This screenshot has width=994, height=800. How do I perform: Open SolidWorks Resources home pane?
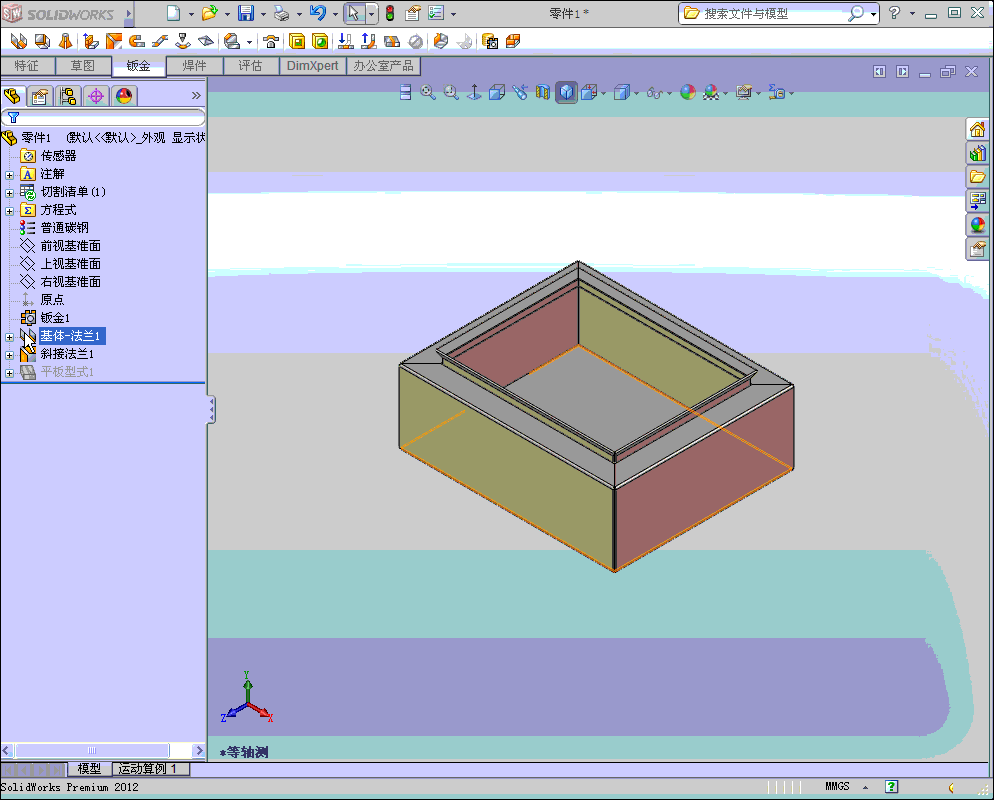(978, 129)
